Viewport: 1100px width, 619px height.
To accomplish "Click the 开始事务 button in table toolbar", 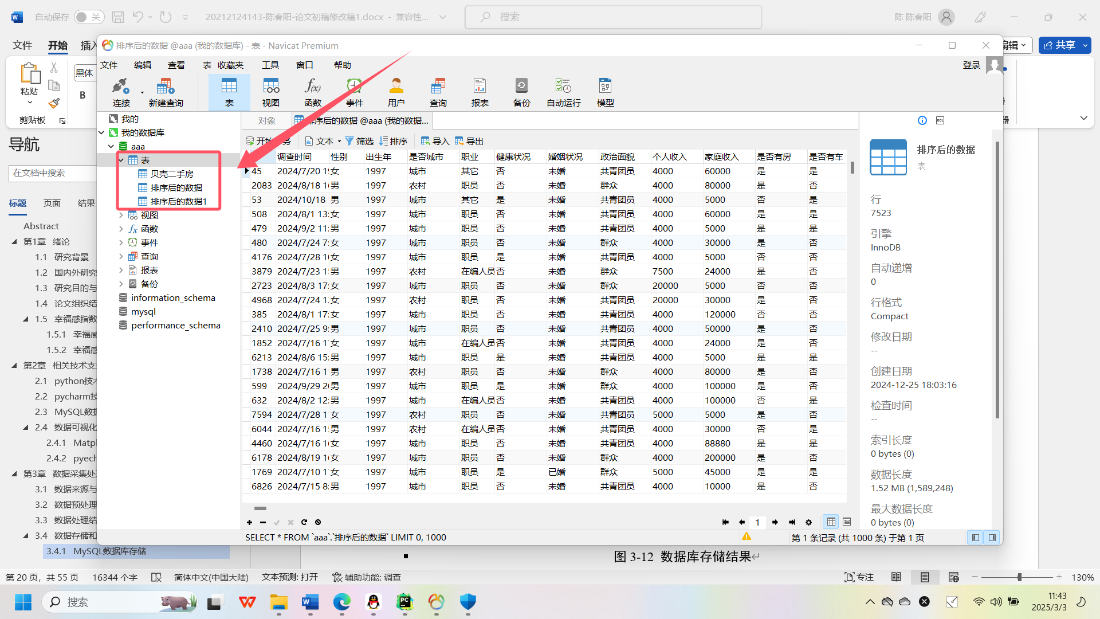I will click(x=267, y=141).
